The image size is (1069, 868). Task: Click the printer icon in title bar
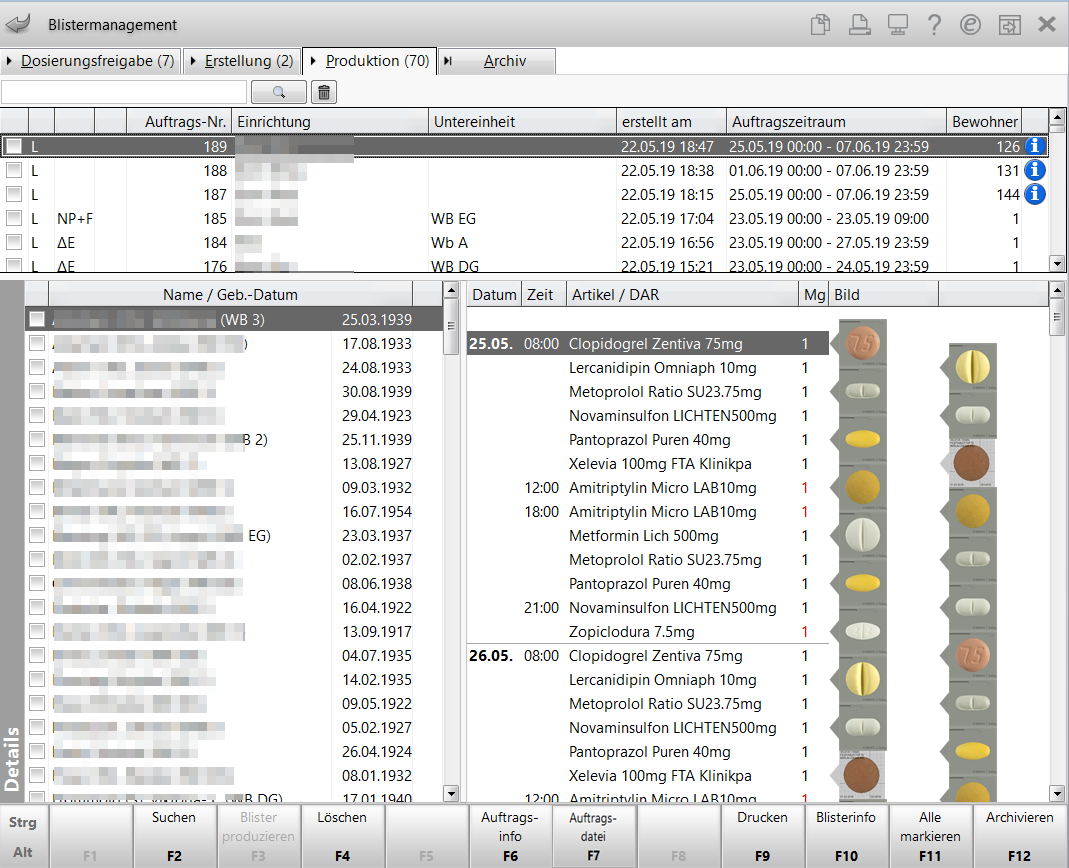(x=859, y=25)
